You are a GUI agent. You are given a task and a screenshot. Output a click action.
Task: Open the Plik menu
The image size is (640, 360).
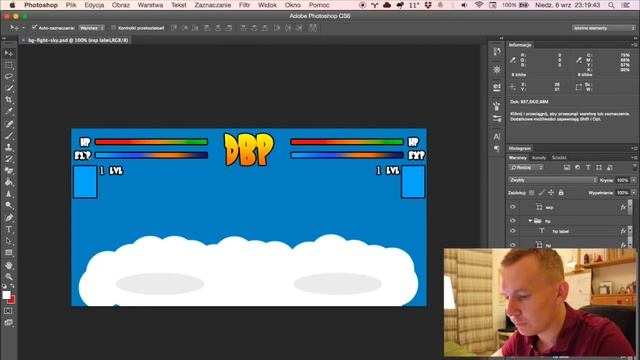click(71, 5)
